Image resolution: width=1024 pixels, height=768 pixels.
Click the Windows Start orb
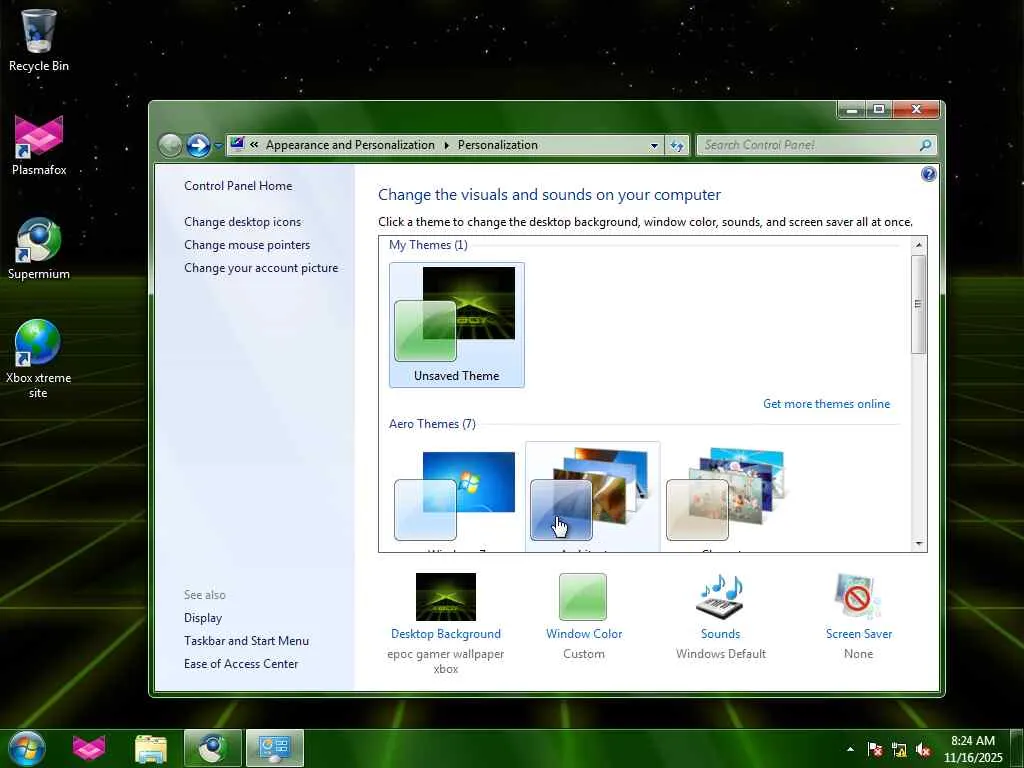click(27, 748)
